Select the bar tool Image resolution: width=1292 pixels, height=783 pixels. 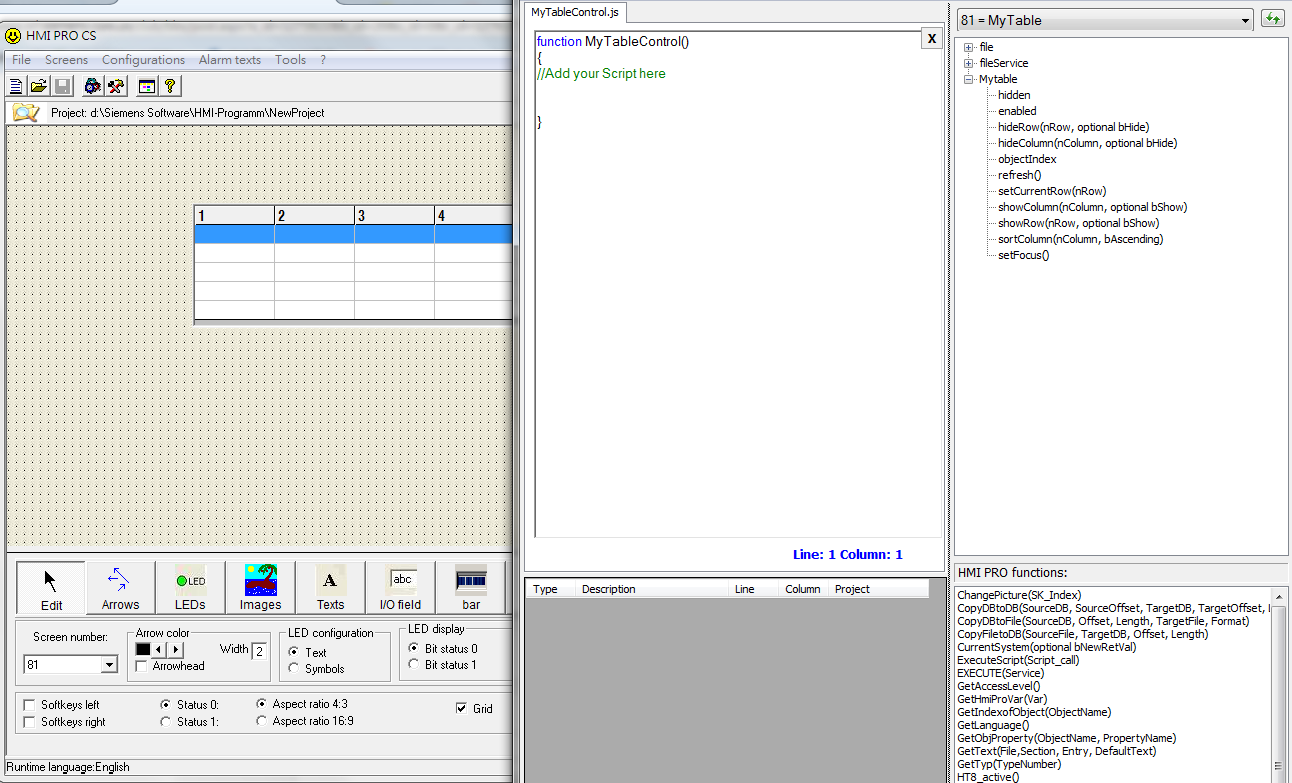(x=471, y=587)
